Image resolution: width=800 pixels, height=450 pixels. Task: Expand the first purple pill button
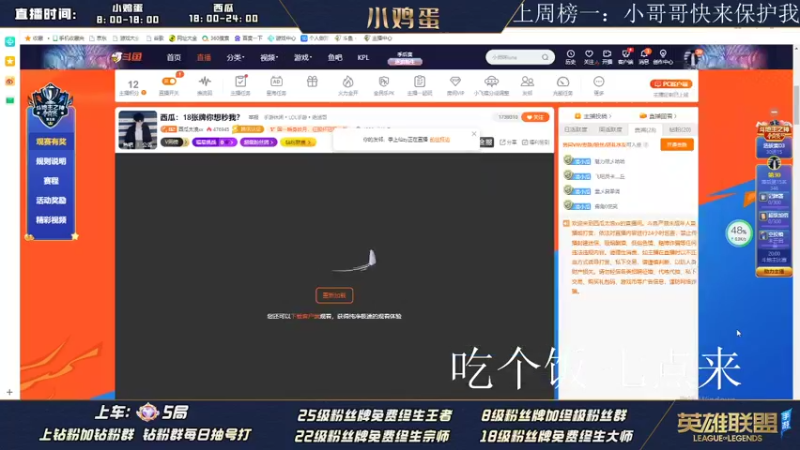214,142
